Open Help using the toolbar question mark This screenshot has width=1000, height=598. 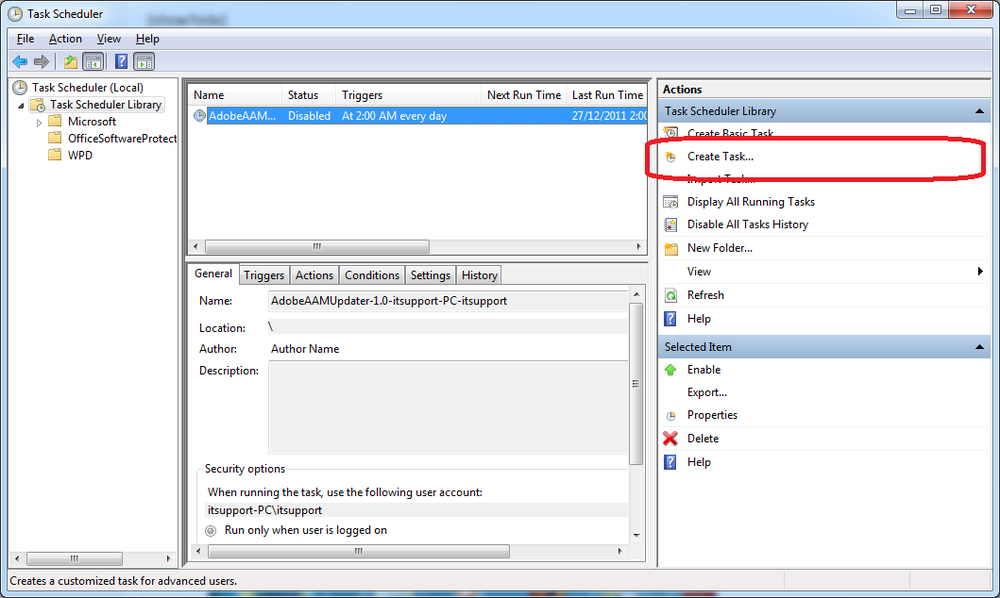pos(121,61)
